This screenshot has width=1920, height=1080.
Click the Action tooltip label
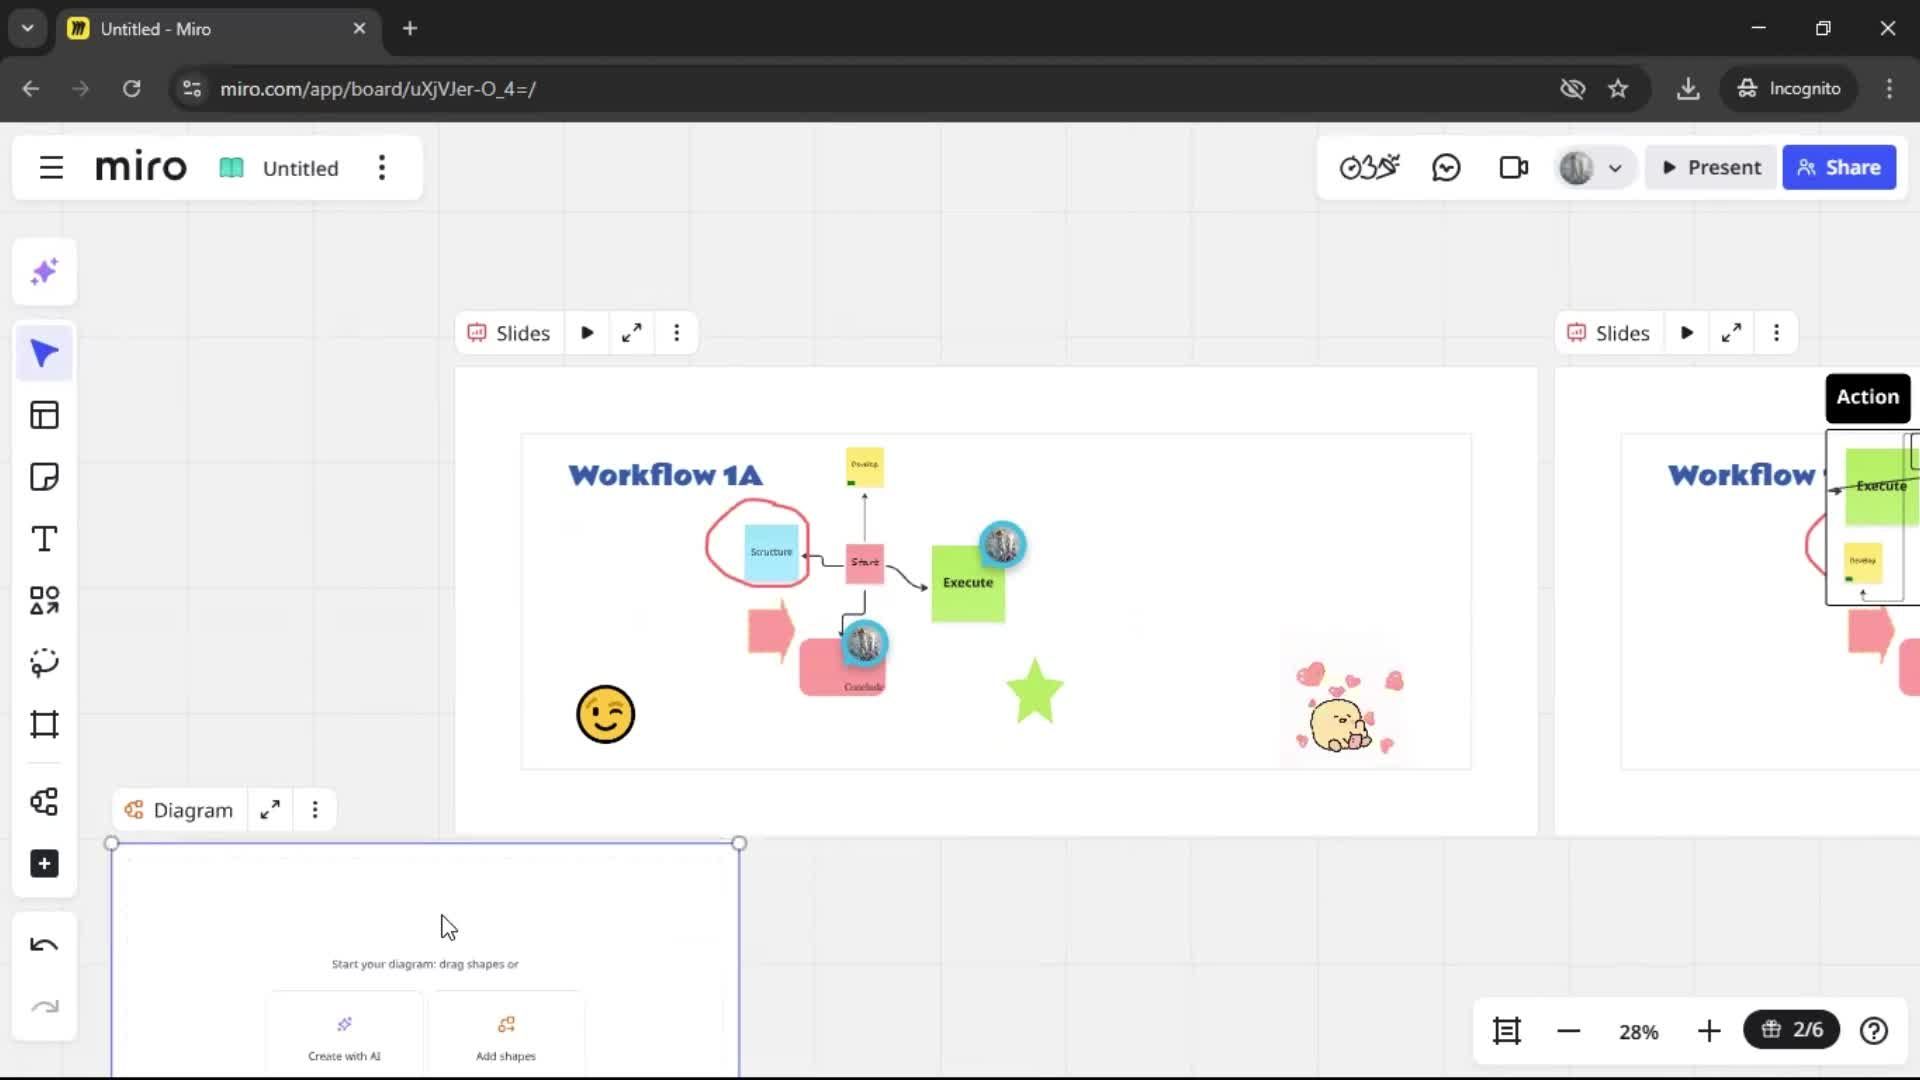point(1867,397)
